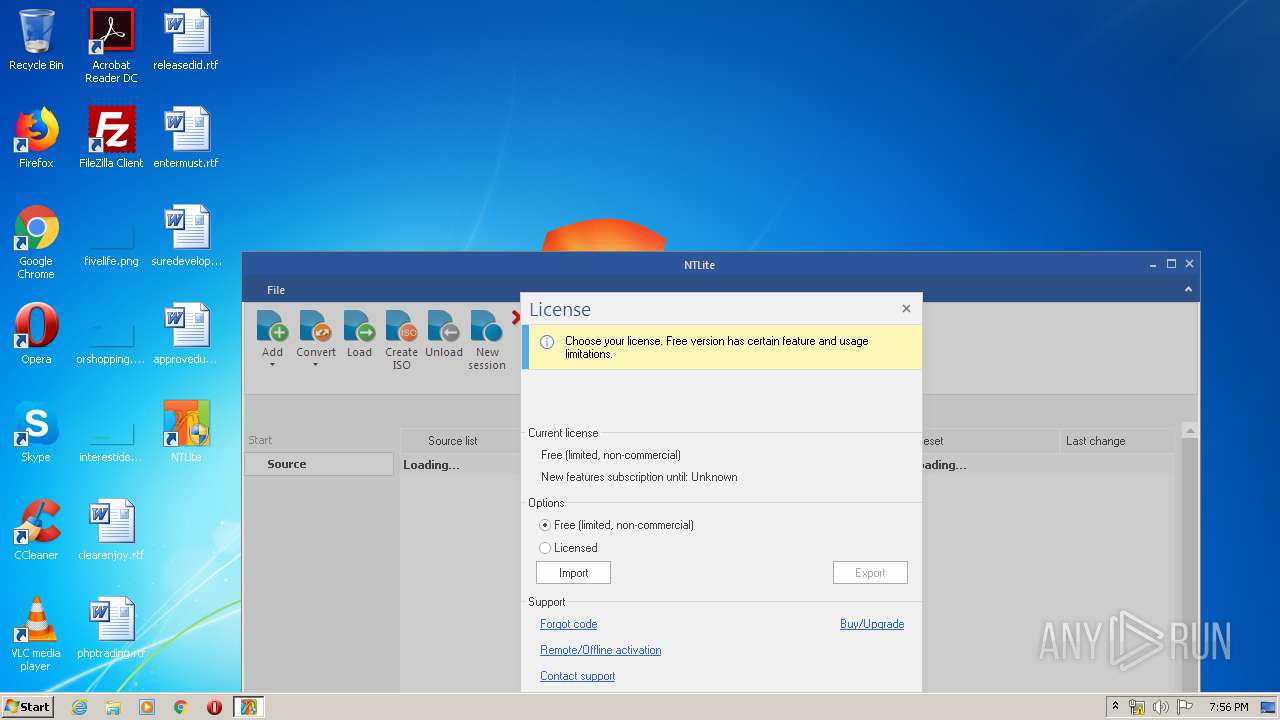
Task: Open the FileZilla Client desktop icon
Action: [x=111, y=138]
